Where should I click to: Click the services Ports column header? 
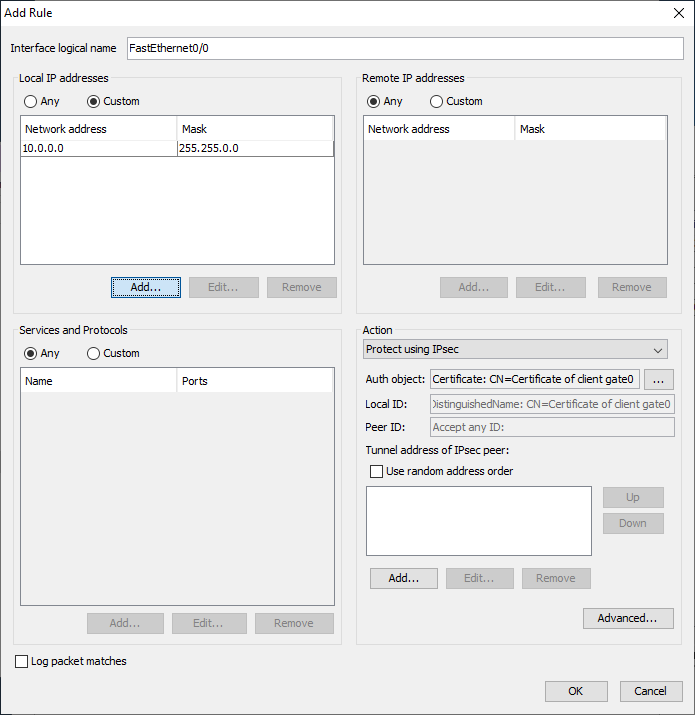pyautogui.click(x=254, y=381)
